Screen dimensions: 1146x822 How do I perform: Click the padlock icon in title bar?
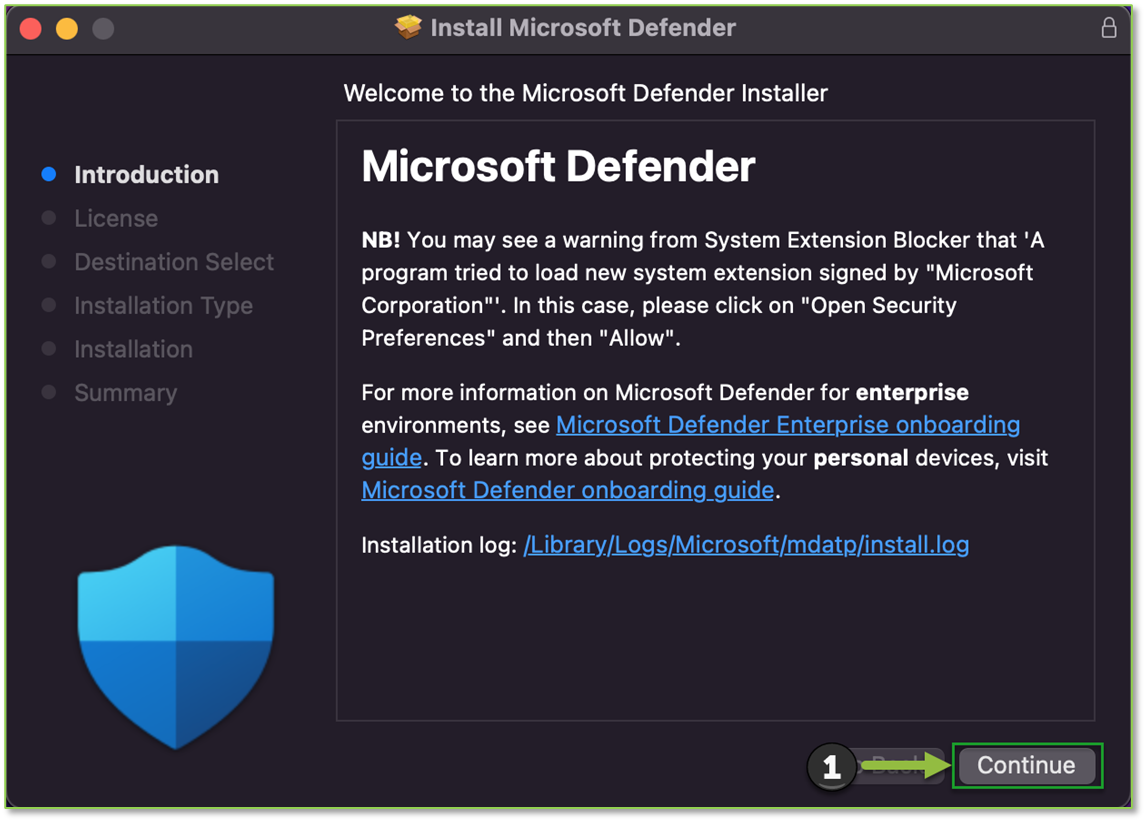pos(1108,28)
